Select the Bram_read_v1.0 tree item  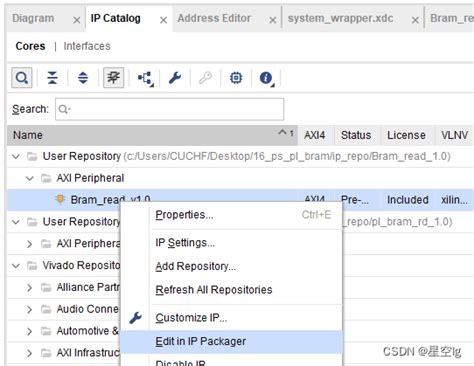pos(110,200)
